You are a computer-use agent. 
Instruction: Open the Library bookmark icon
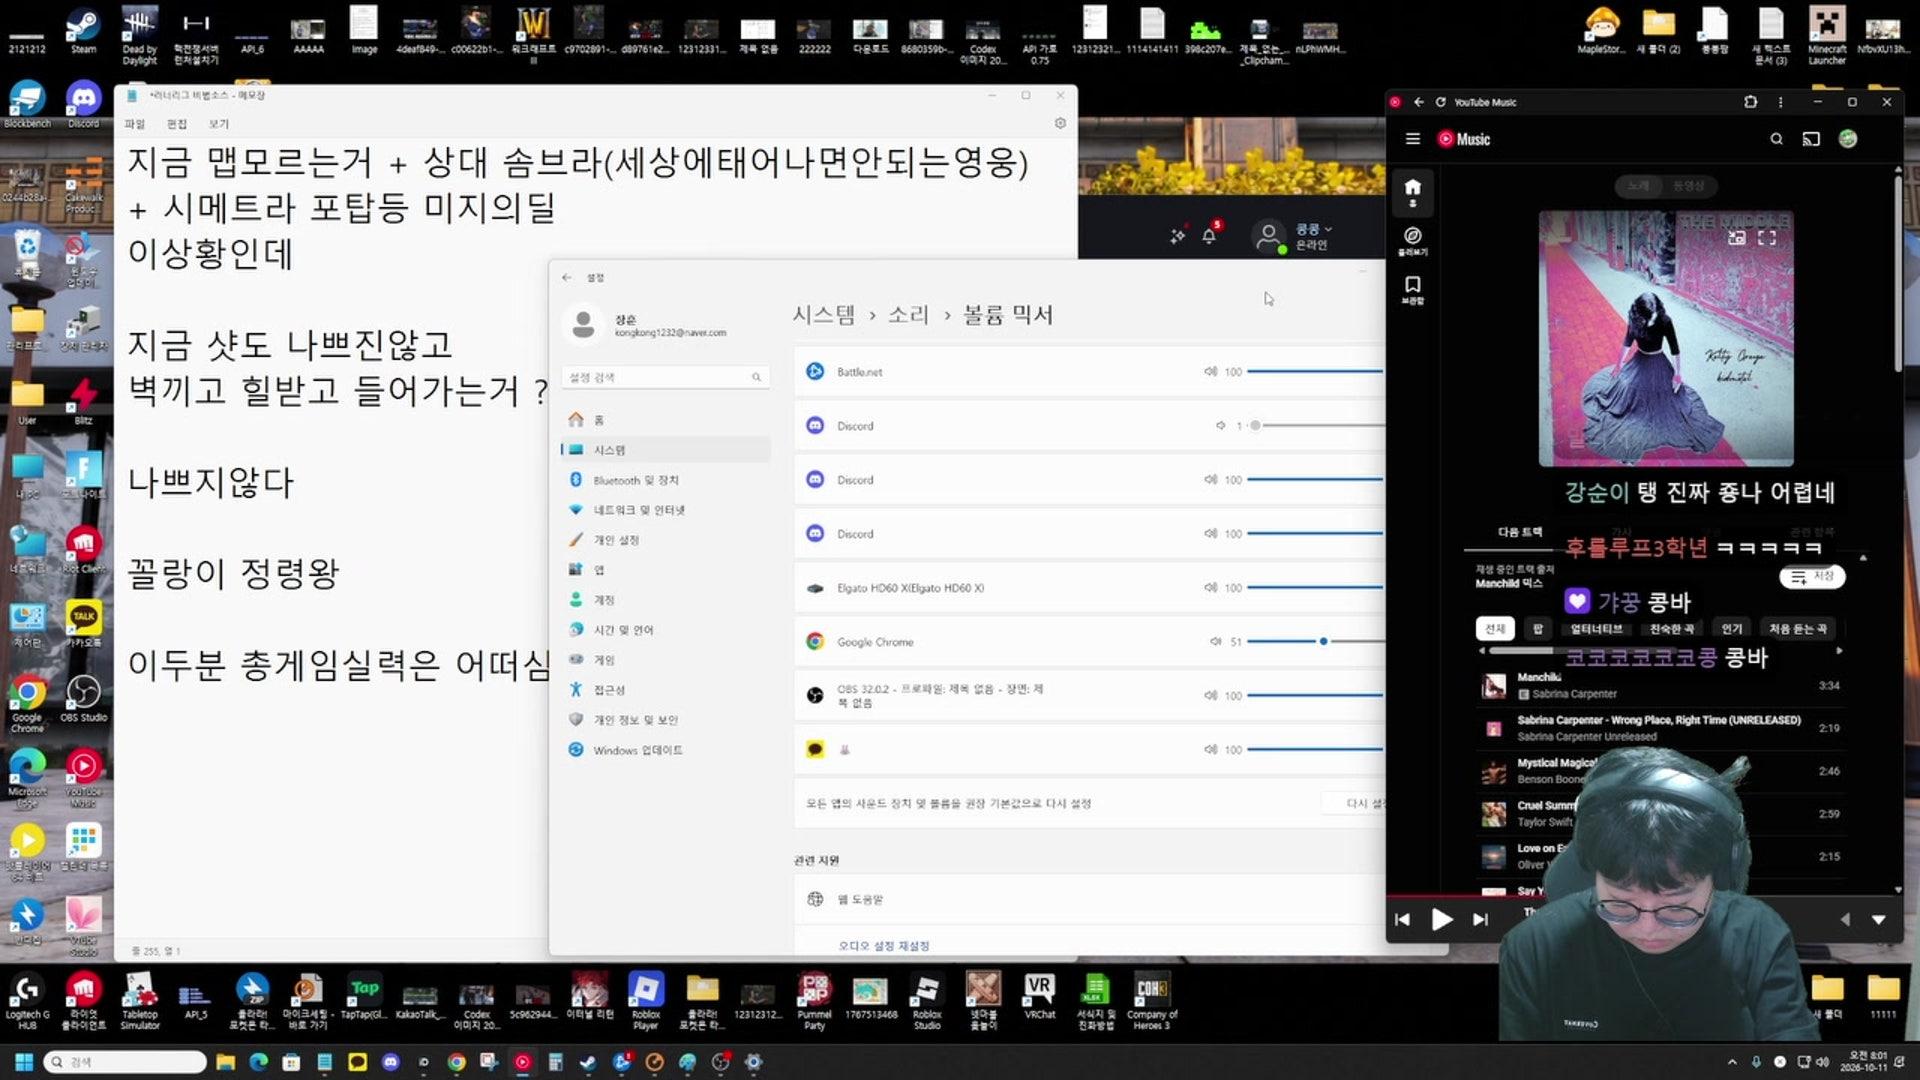(1412, 289)
